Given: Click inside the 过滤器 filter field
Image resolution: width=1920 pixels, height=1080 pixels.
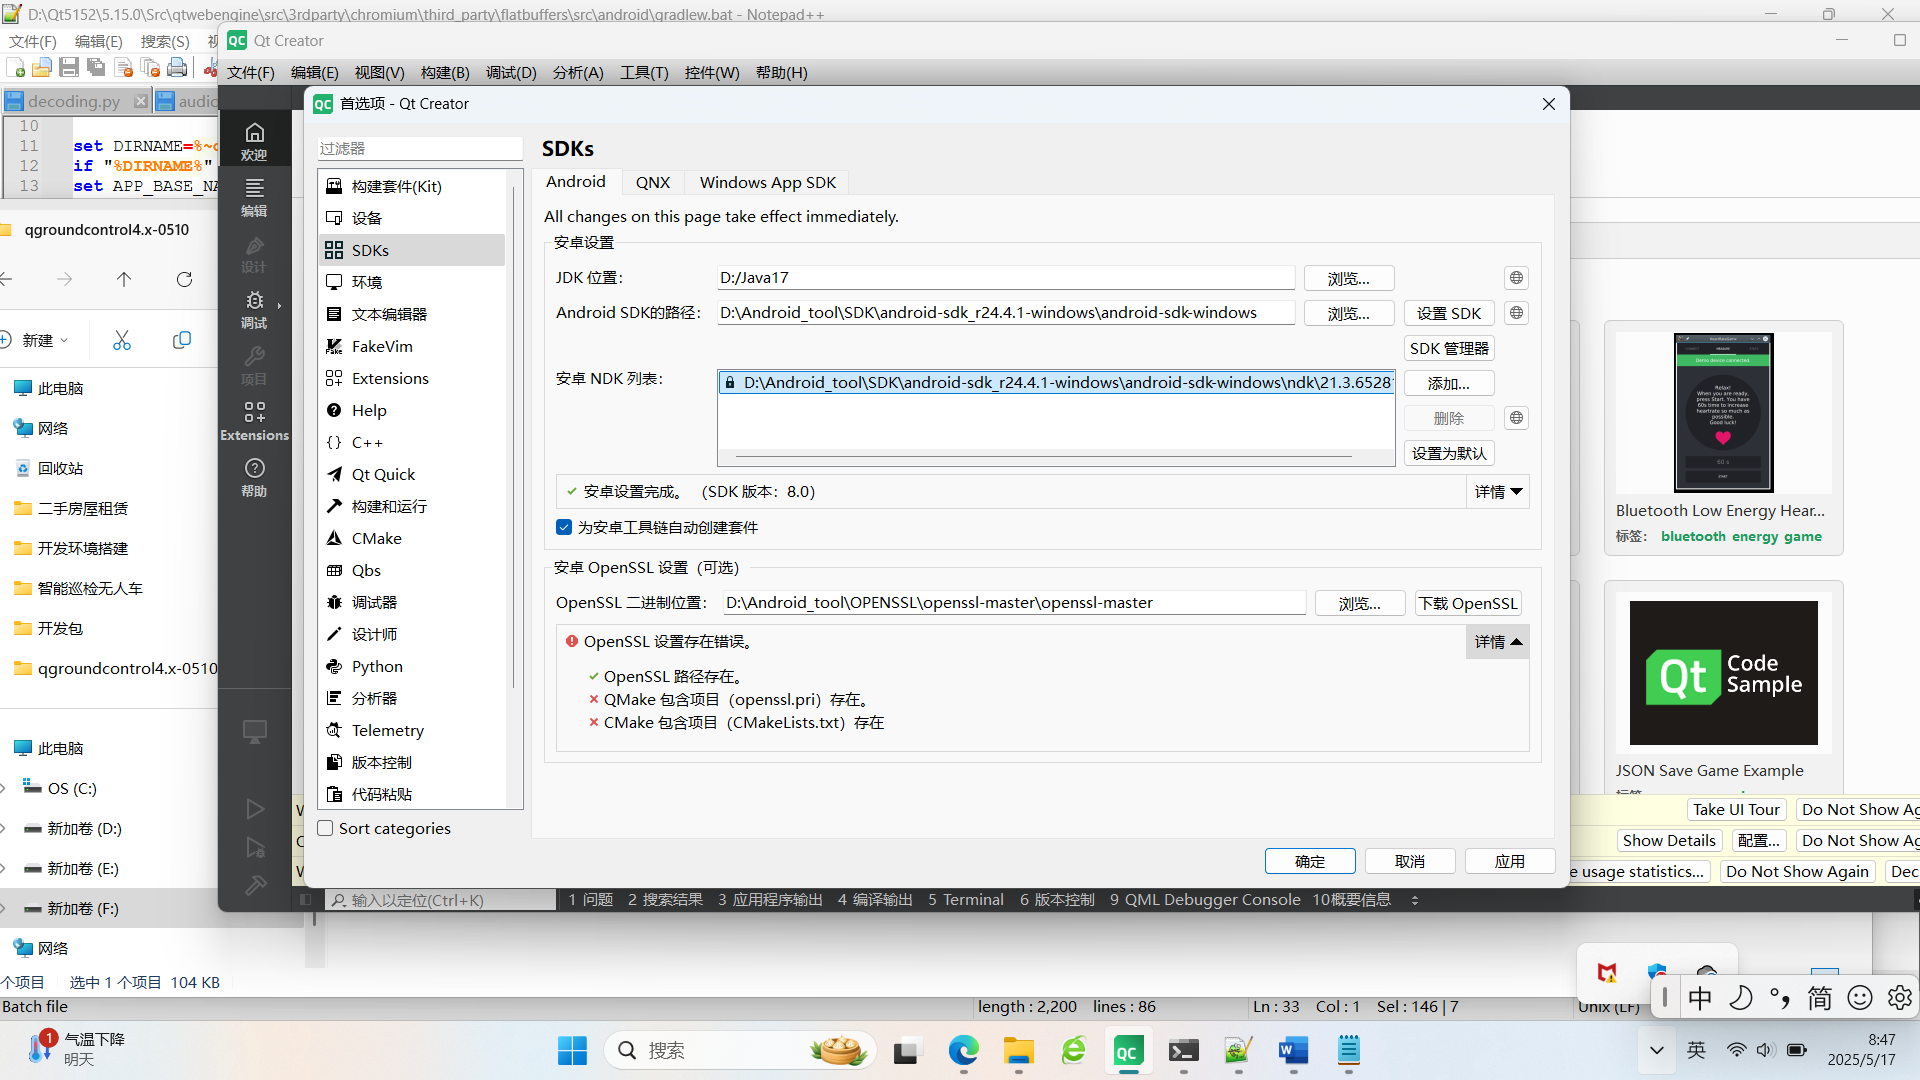Looking at the screenshot, I should [419, 148].
